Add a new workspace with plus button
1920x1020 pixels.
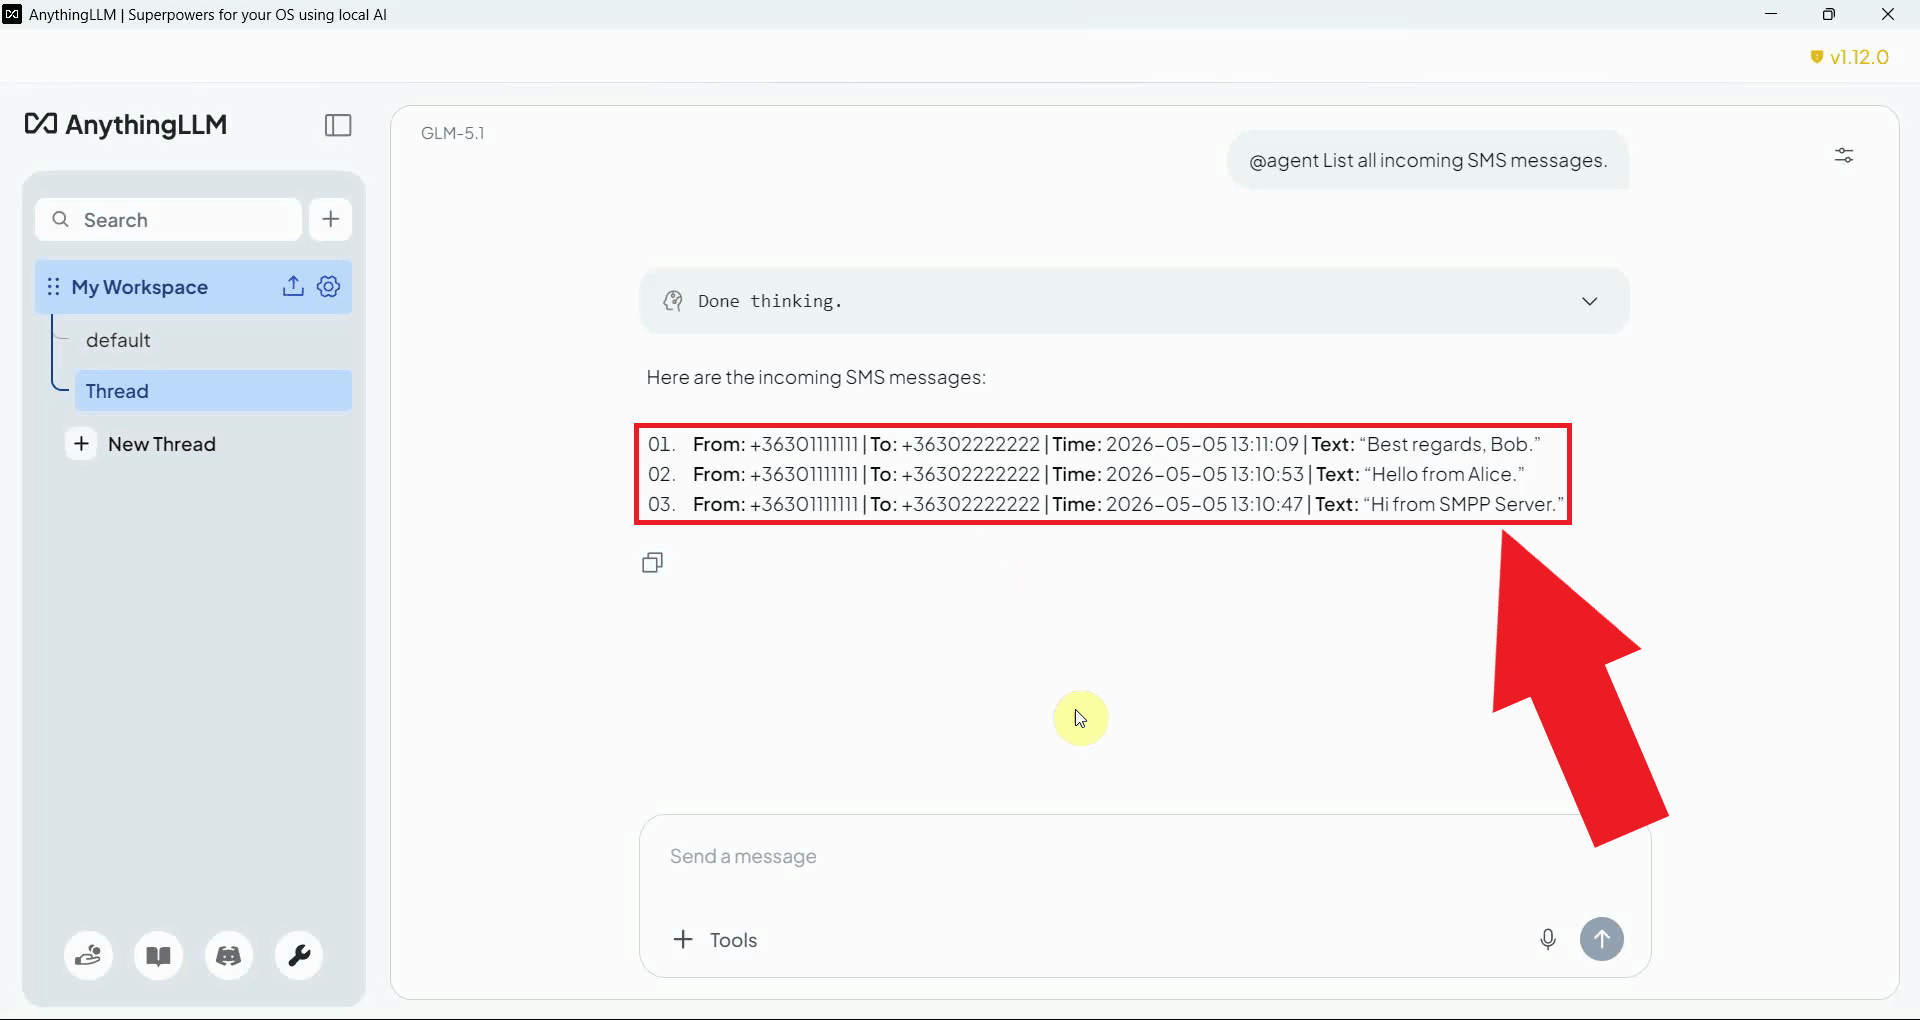click(x=331, y=219)
